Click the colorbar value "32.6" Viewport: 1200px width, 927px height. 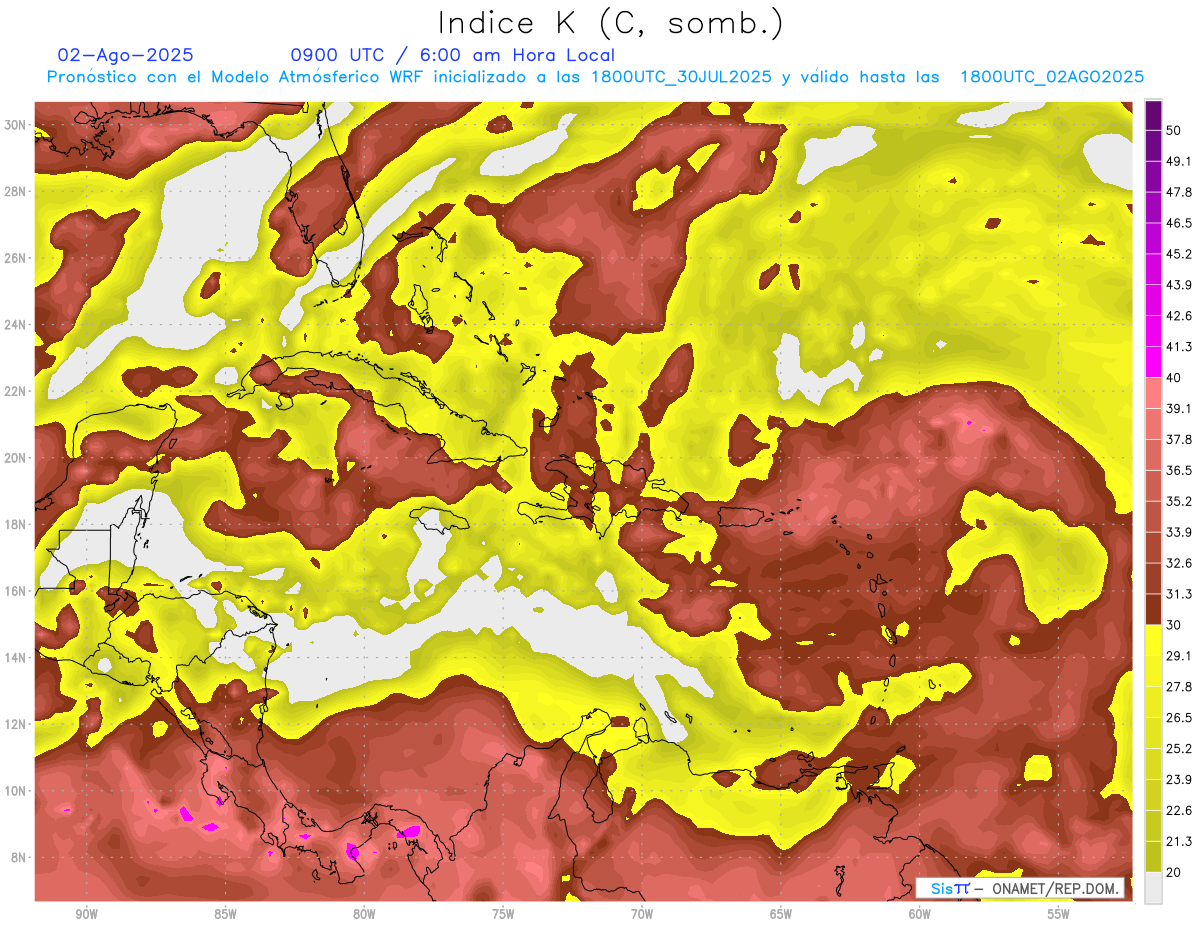point(1179,563)
